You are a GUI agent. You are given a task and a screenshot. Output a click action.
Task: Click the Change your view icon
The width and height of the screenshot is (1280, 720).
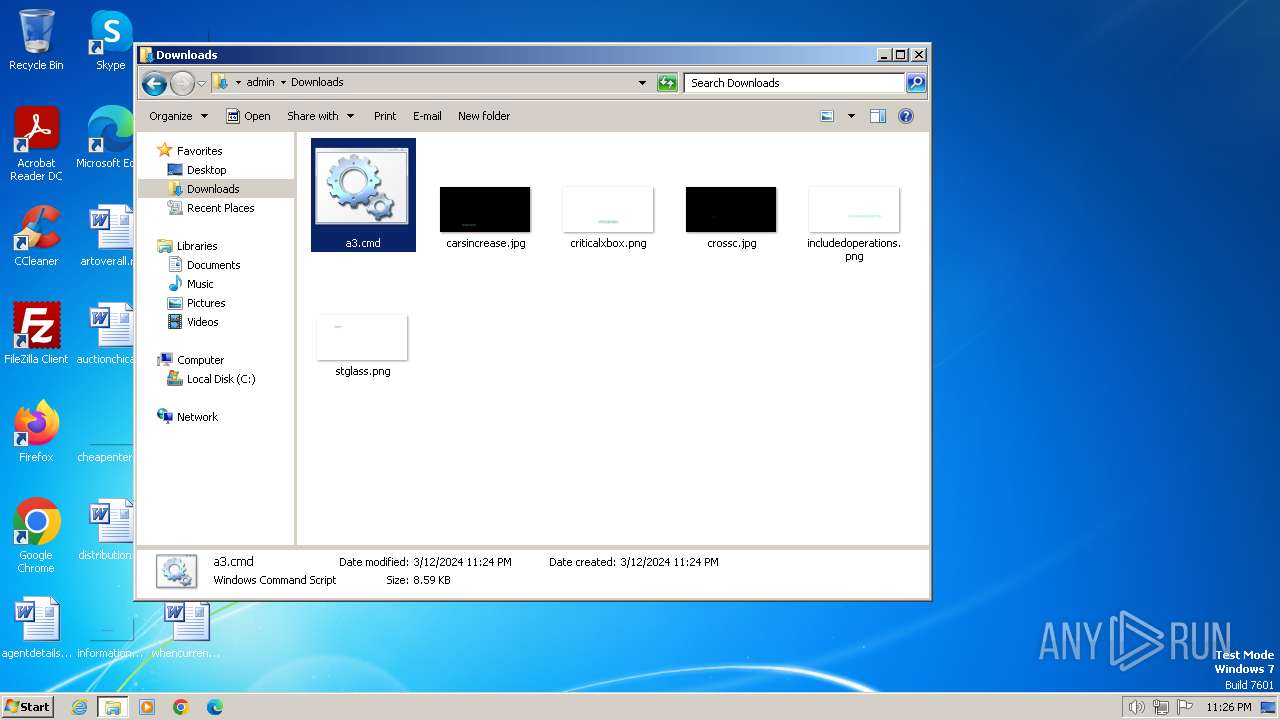[x=827, y=116]
